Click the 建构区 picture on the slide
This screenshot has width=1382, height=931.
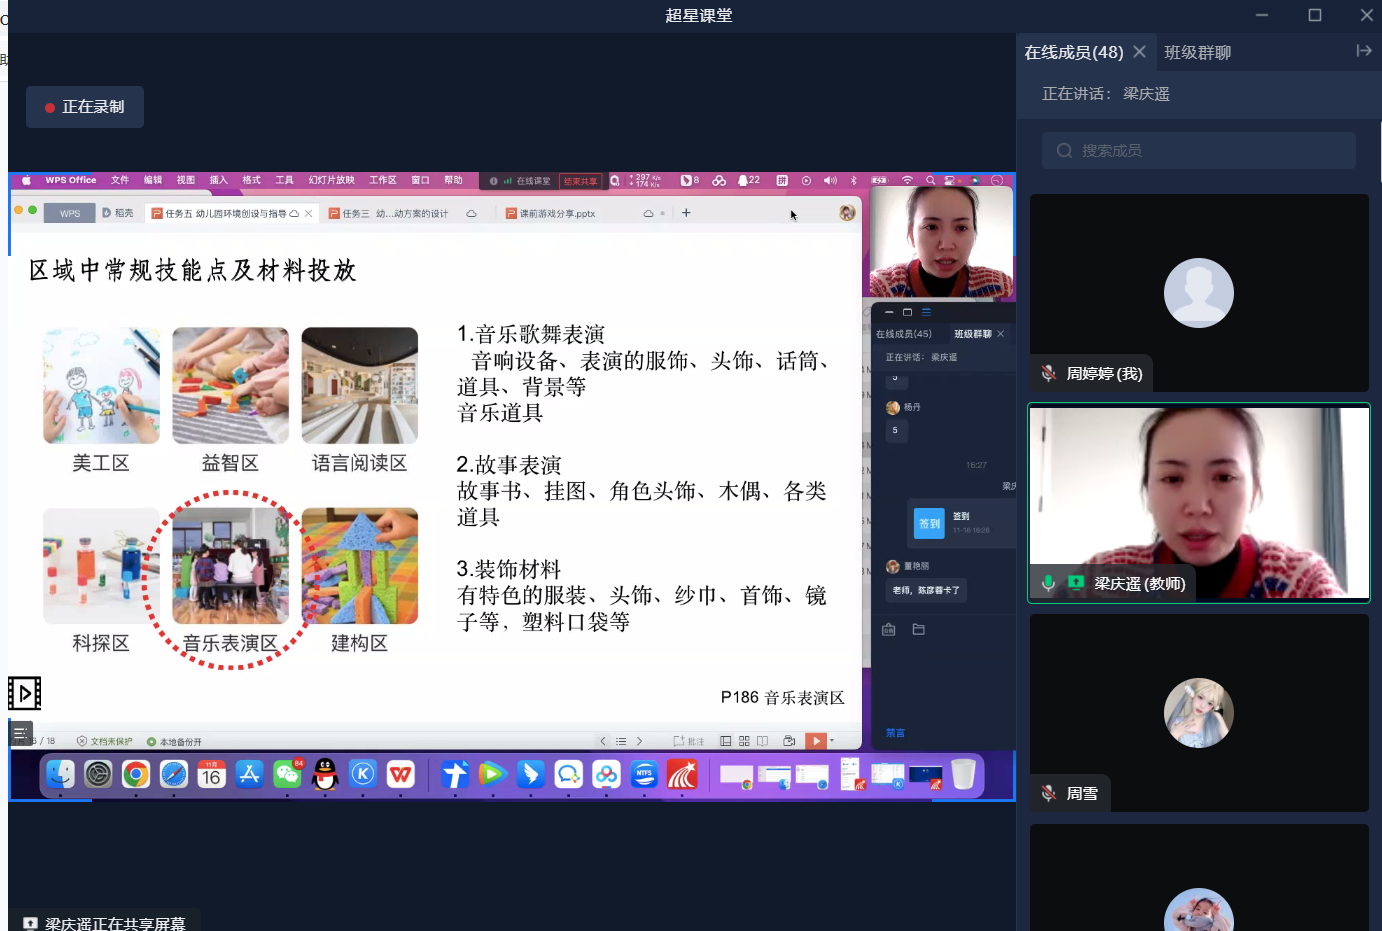[360, 566]
